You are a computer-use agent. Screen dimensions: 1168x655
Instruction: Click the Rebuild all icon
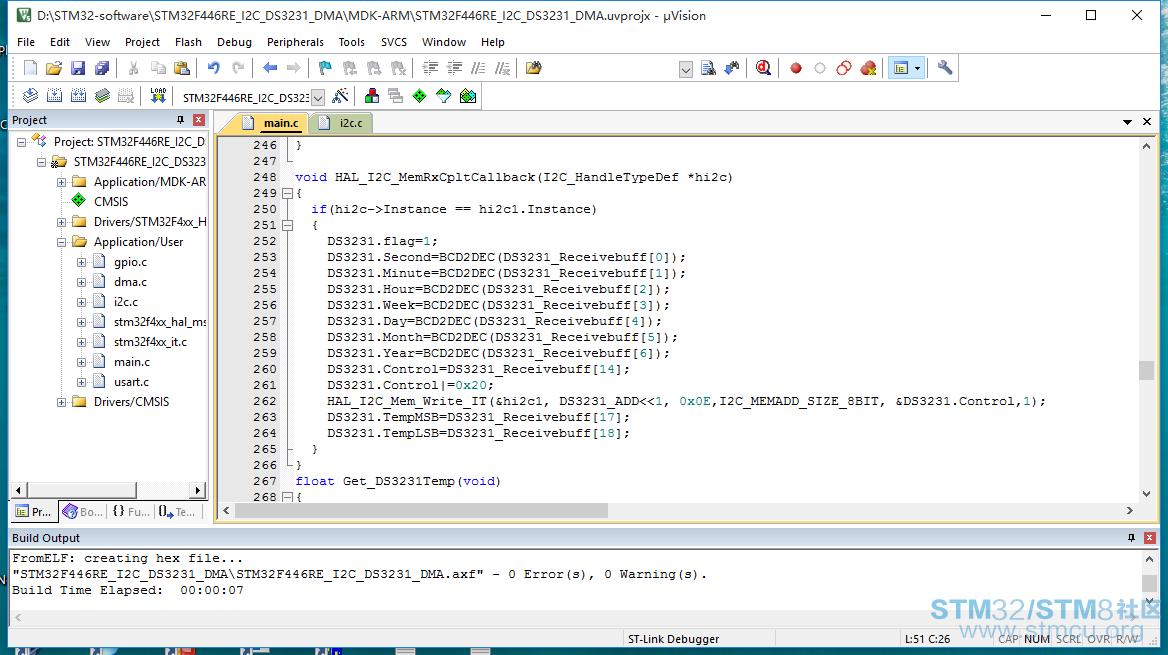[x=78, y=95]
